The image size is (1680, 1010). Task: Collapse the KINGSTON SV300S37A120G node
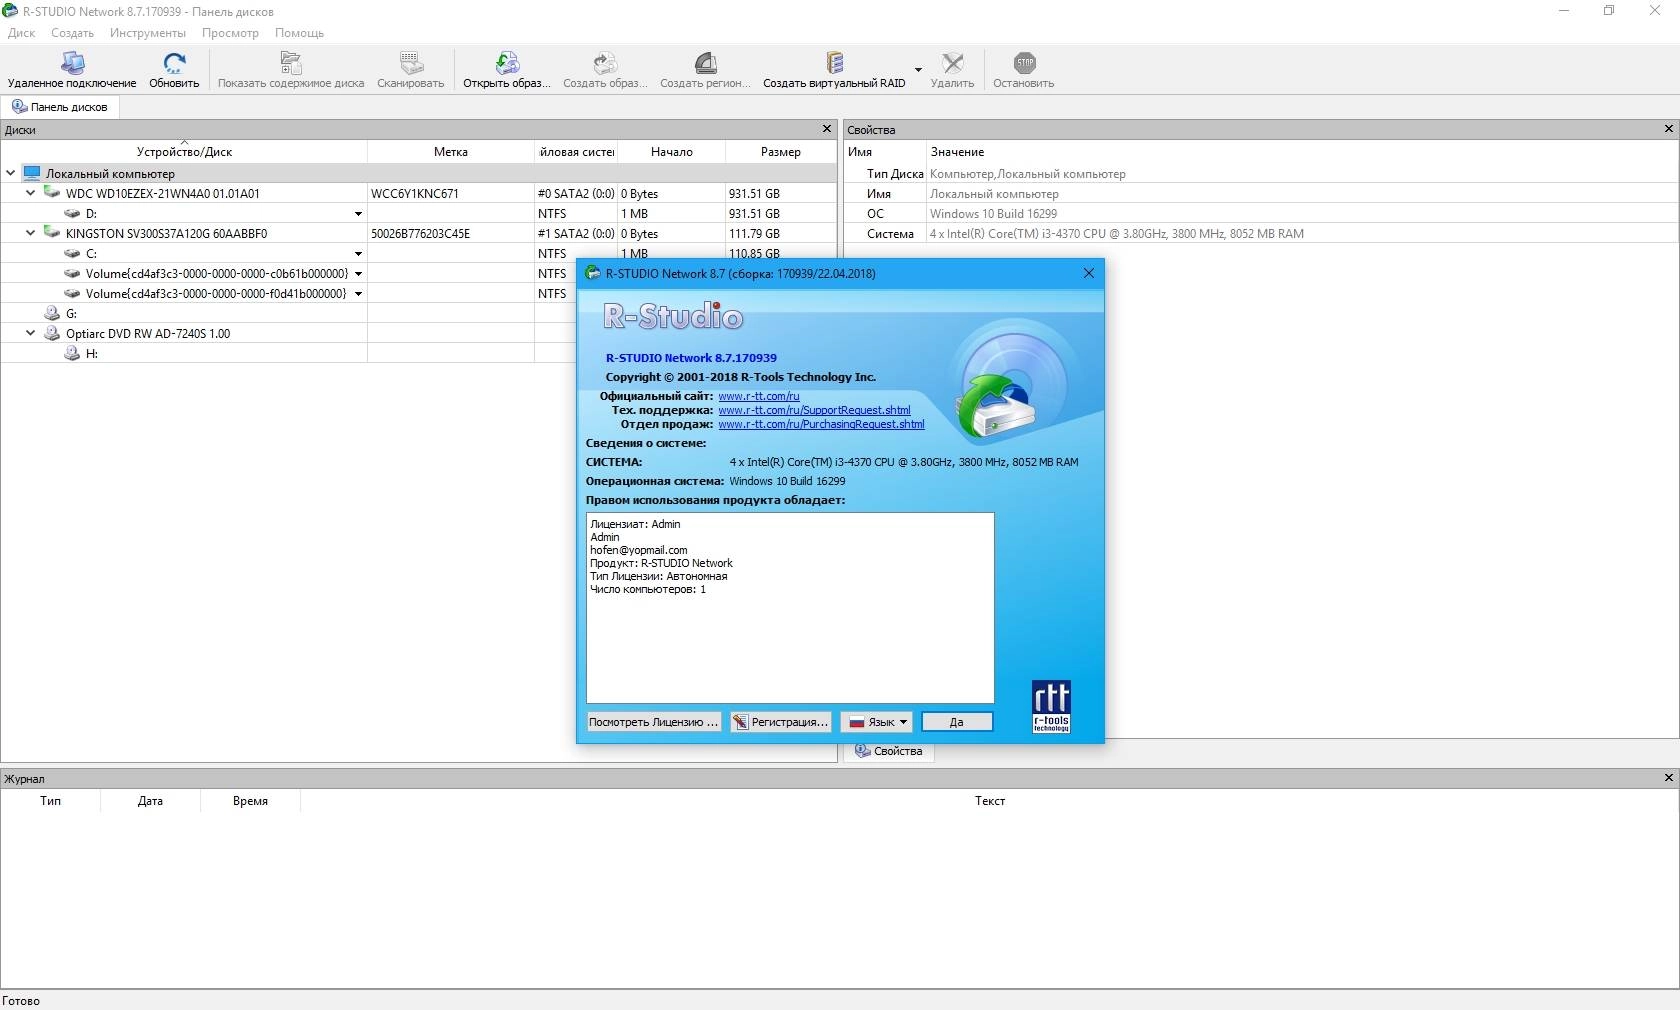point(30,233)
